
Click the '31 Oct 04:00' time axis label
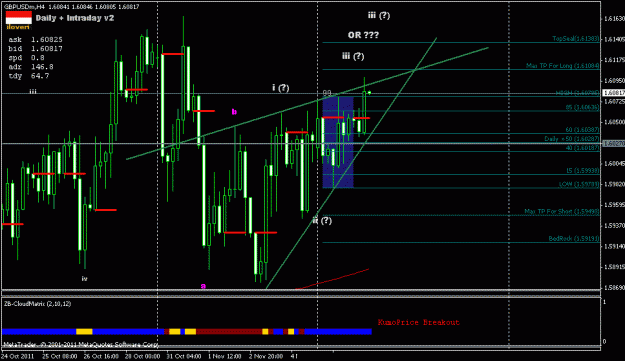tap(184, 356)
